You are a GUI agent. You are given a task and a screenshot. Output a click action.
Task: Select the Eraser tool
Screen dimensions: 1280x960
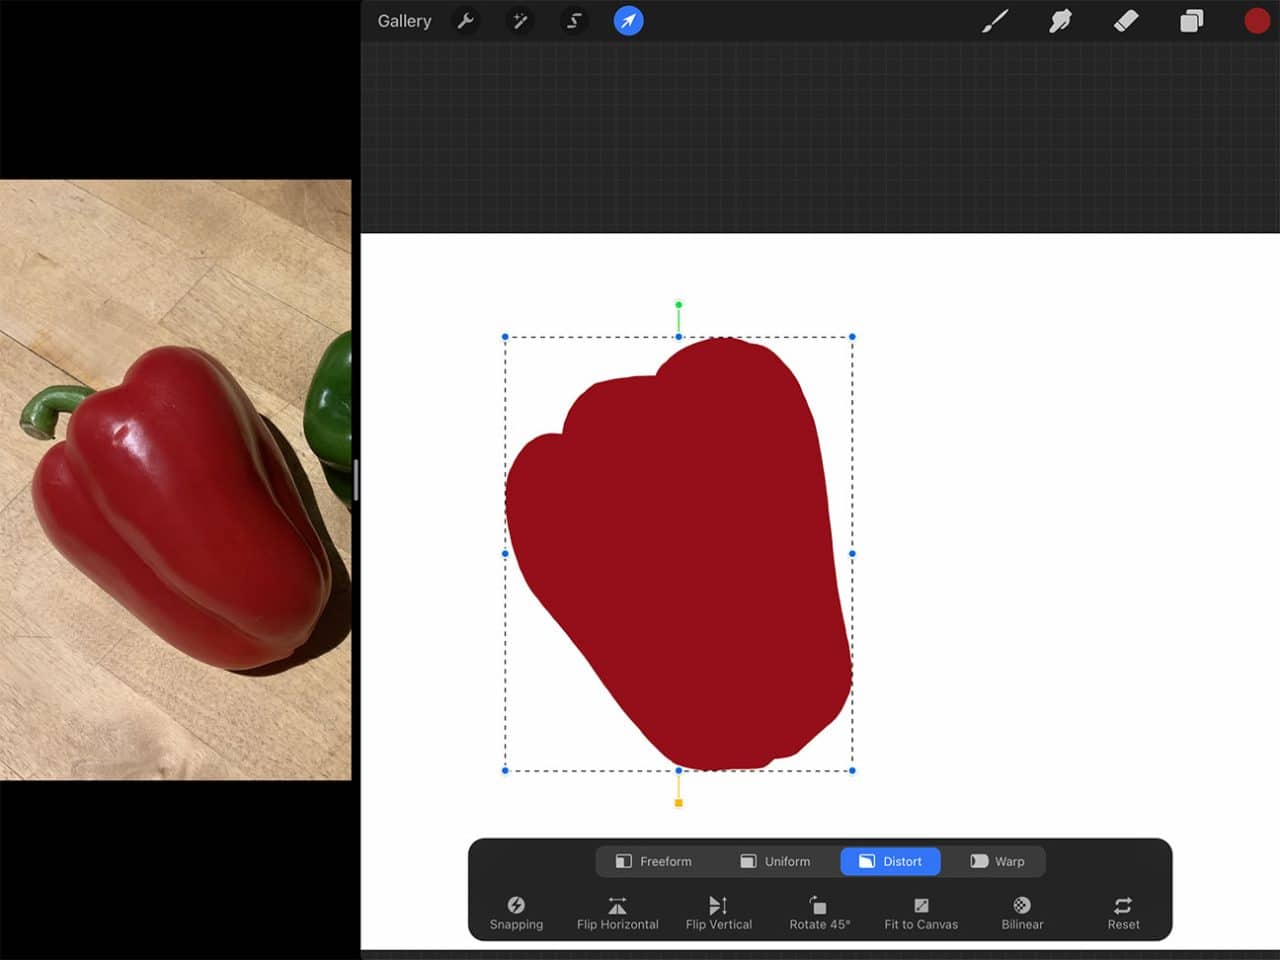click(x=1125, y=20)
